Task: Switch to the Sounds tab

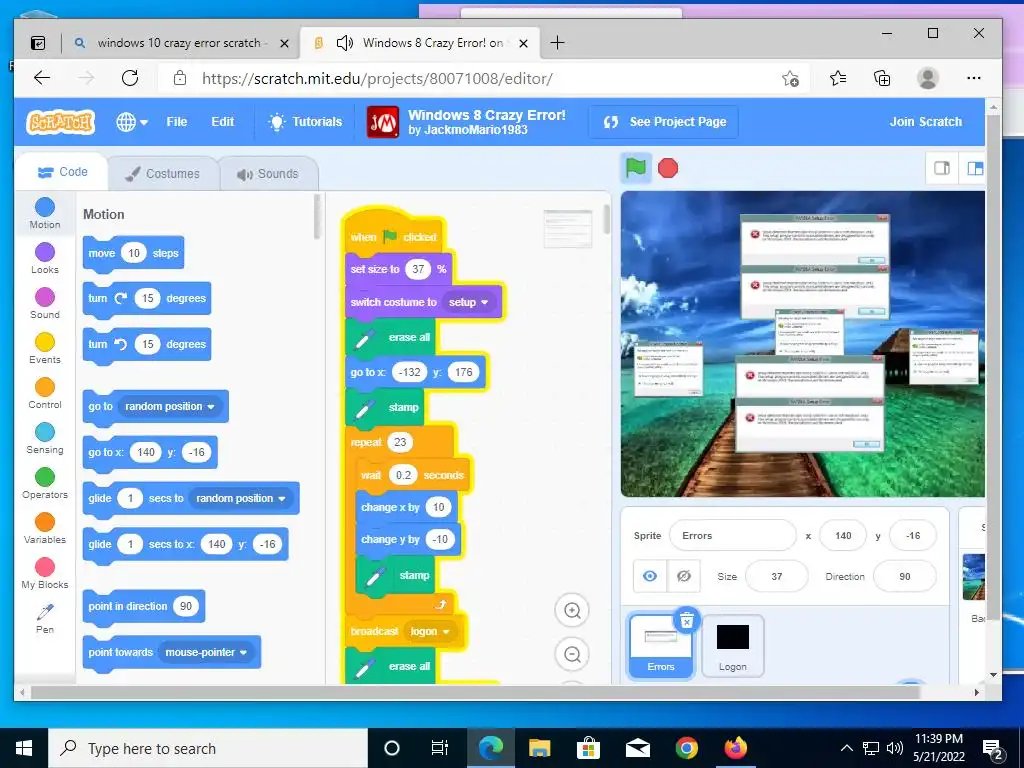Action: (x=268, y=174)
